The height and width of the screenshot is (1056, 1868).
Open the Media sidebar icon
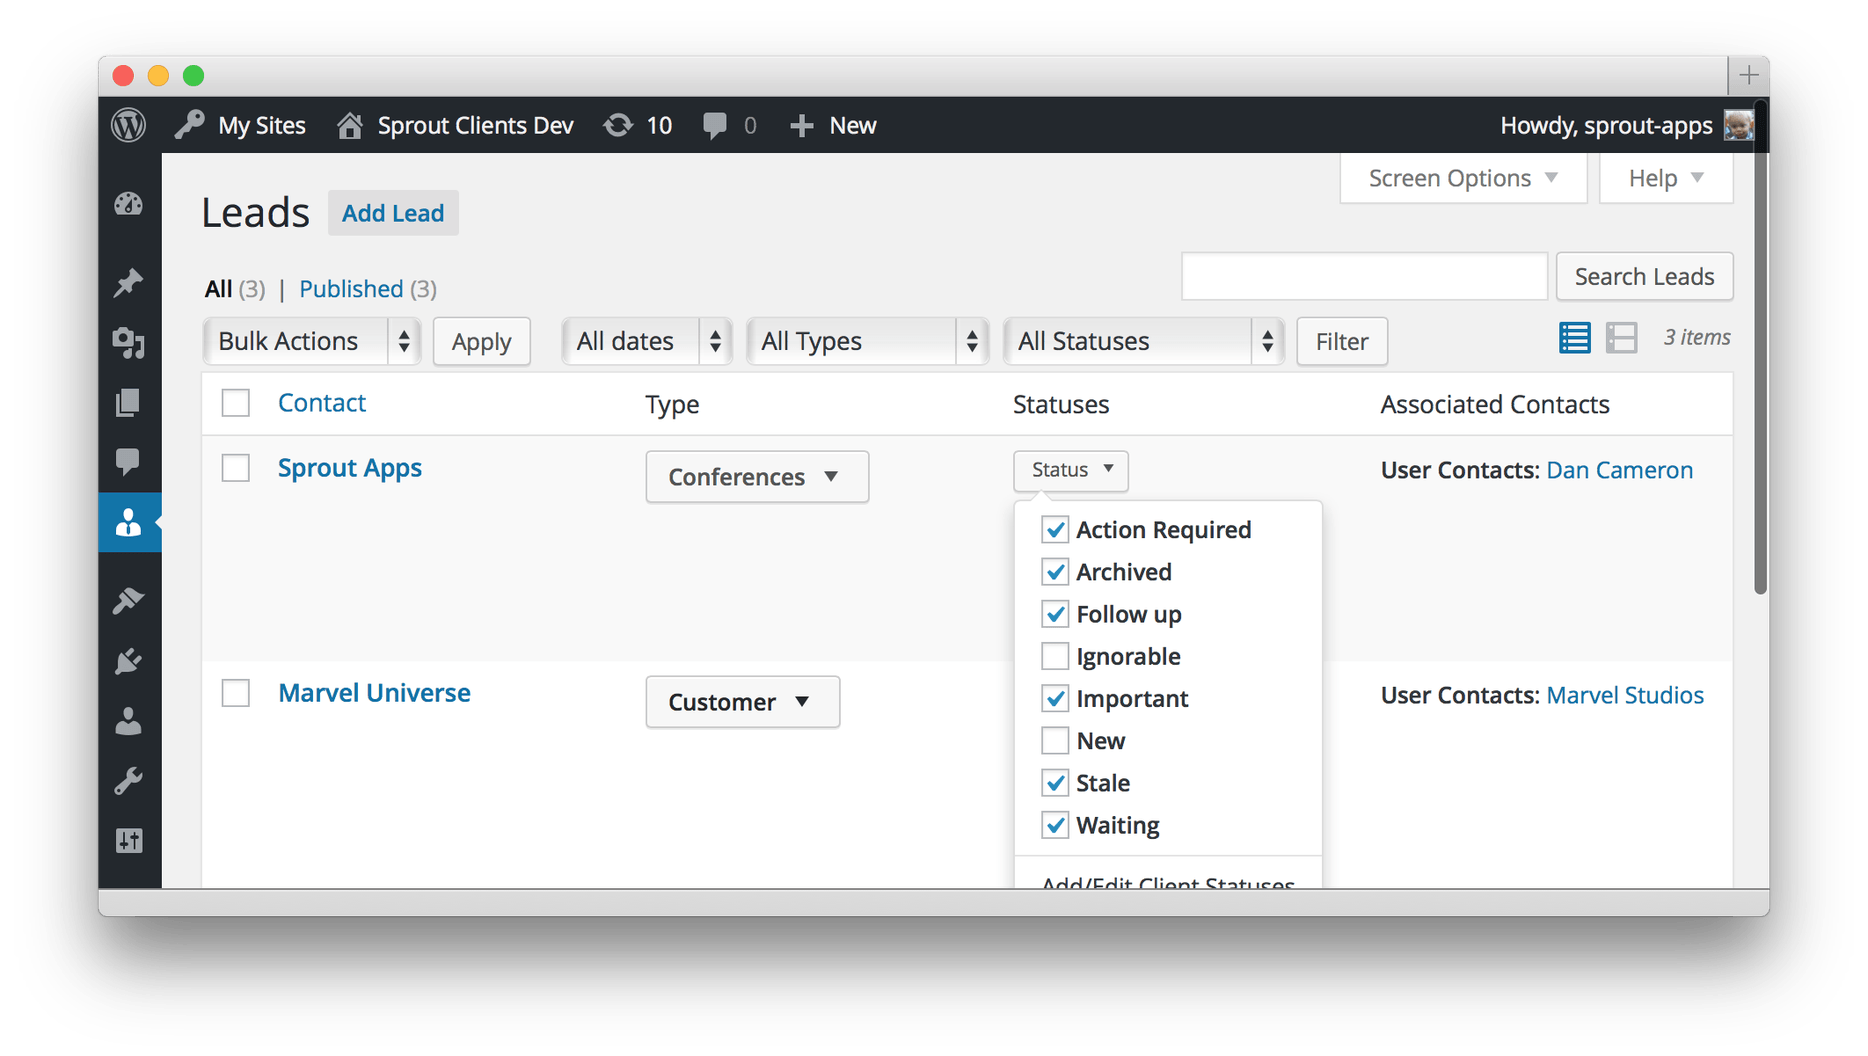[128, 343]
